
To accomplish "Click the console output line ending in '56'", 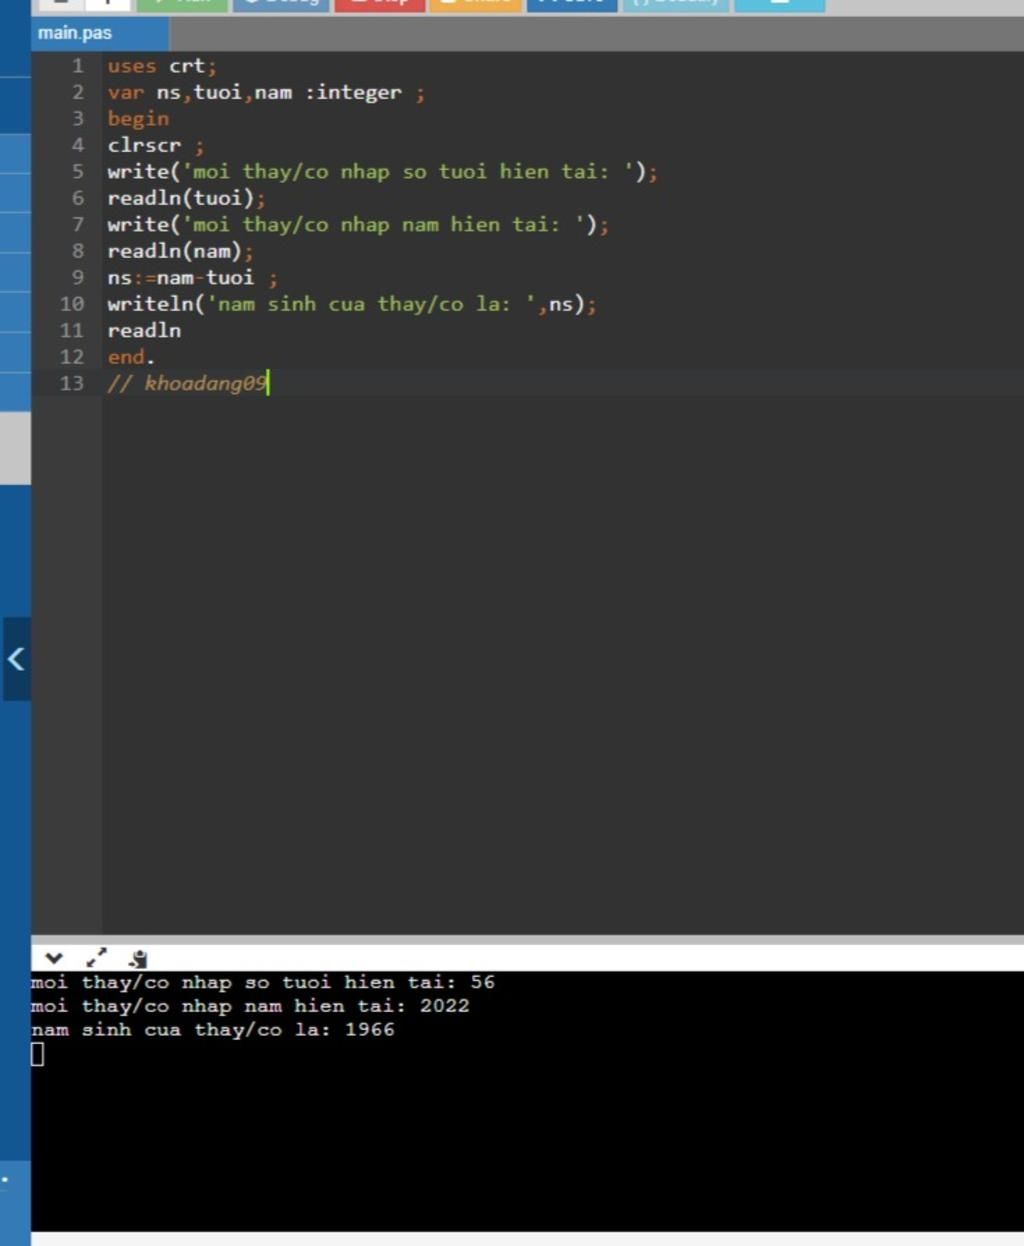I will tap(263, 982).
